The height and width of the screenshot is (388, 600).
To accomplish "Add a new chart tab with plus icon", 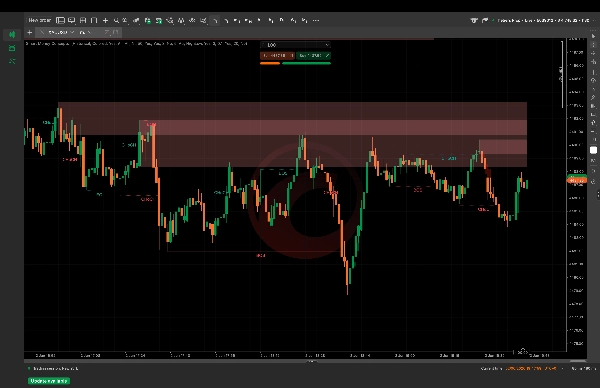I will tap(29, 33).
